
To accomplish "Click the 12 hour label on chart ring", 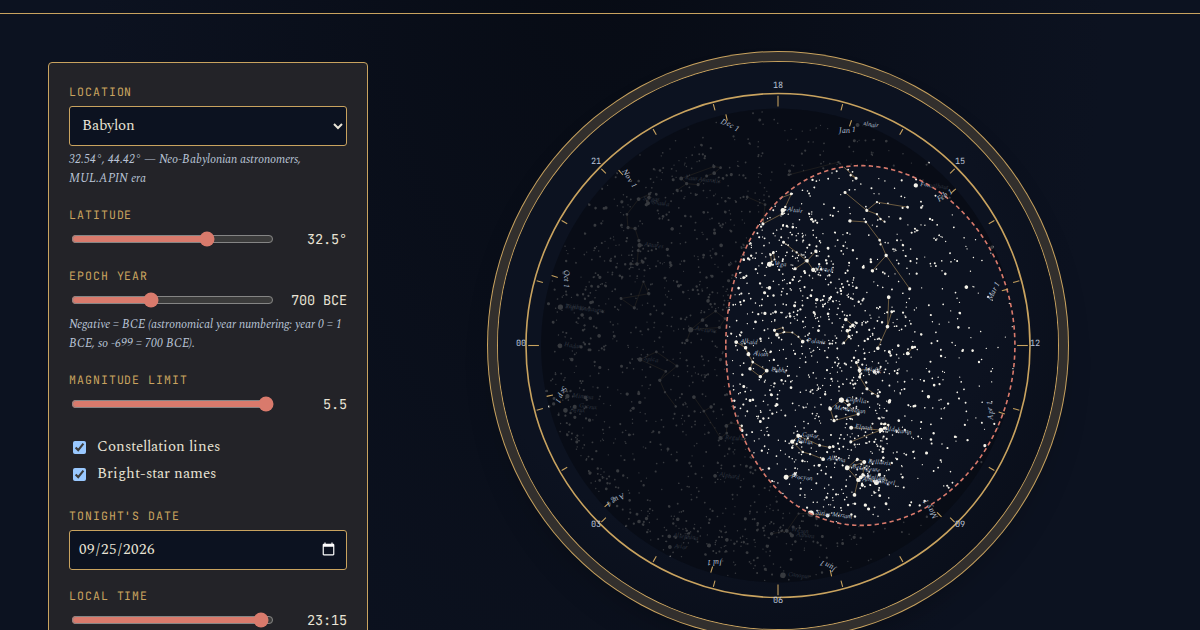I will tap(1035, 343).
